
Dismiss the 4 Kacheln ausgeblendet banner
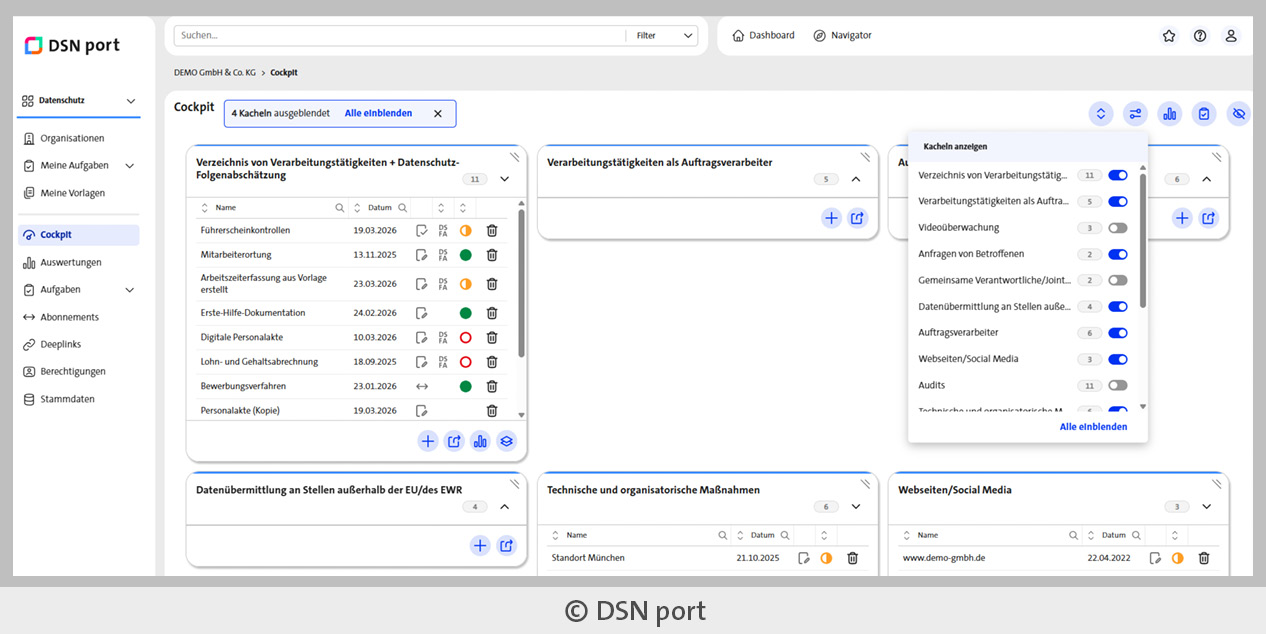[437, 114]
